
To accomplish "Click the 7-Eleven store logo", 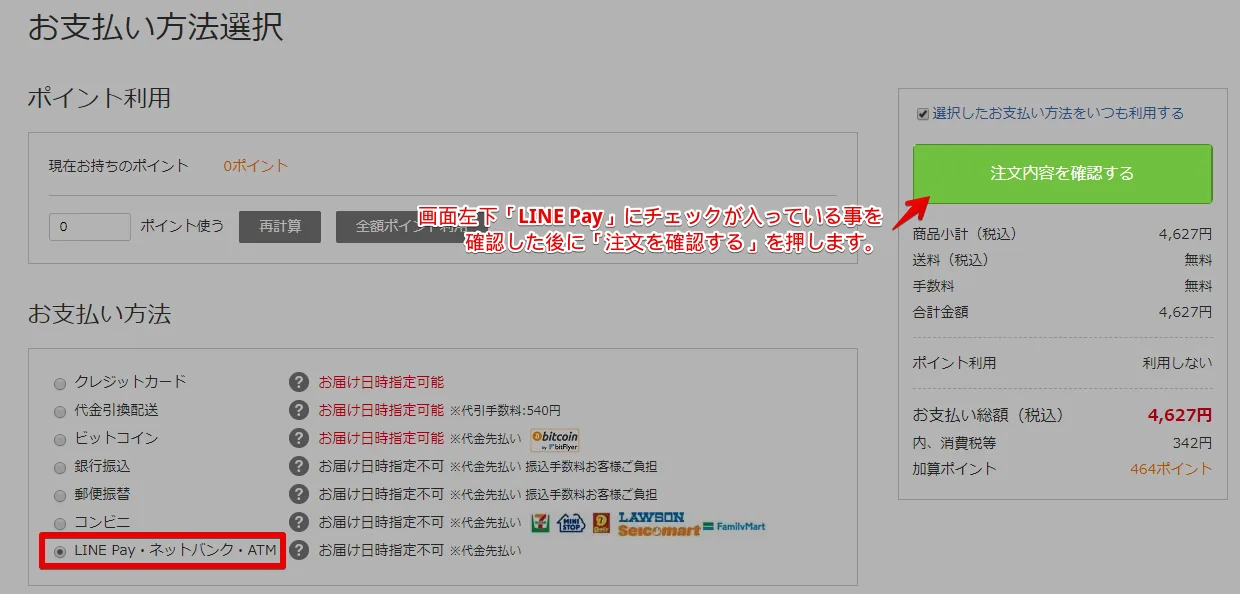I will (541, 523).
